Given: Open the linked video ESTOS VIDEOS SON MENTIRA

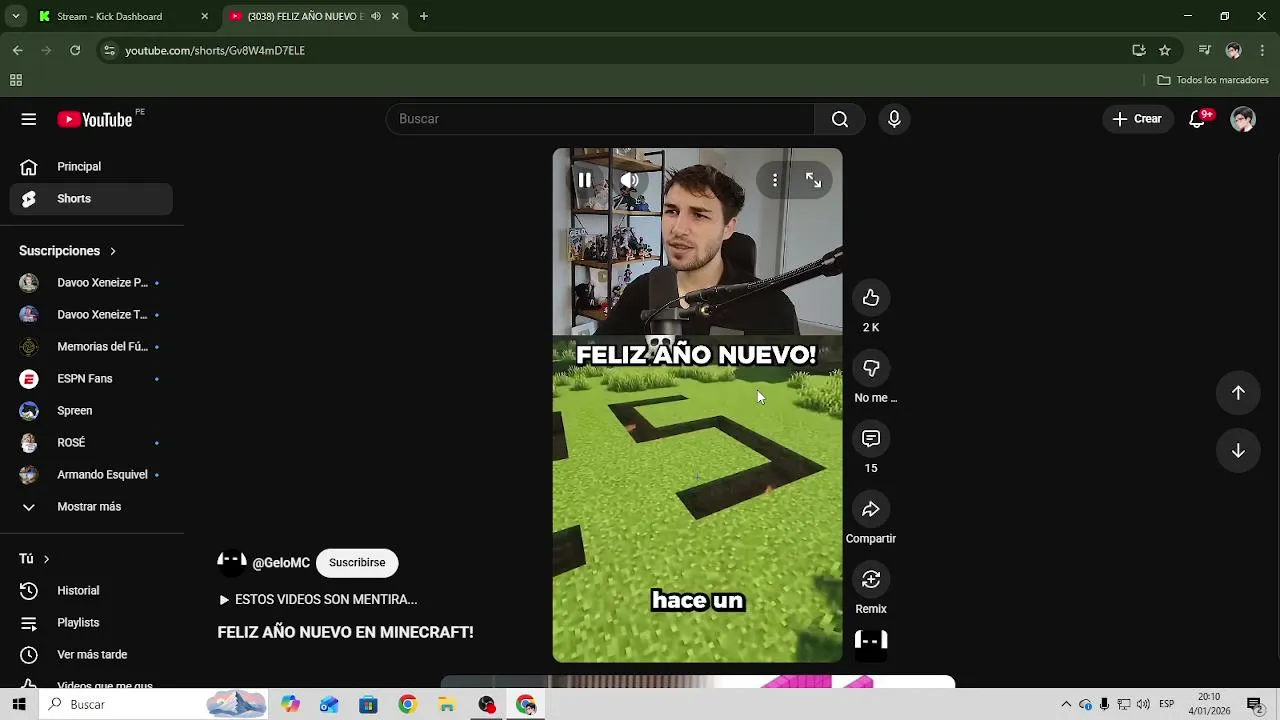Looking at the screenshot, I should [x=318, y=600].
